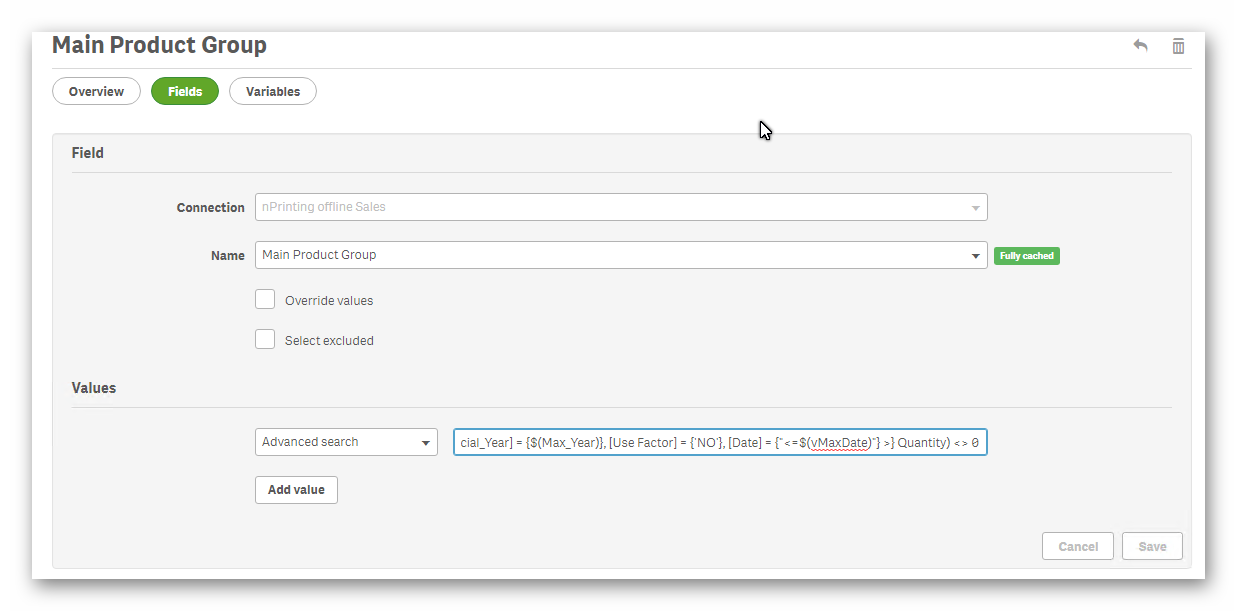The width and height of the screenshot is (1237, 611).
Task: Open the Variables tab
Action: click(273, 91)
